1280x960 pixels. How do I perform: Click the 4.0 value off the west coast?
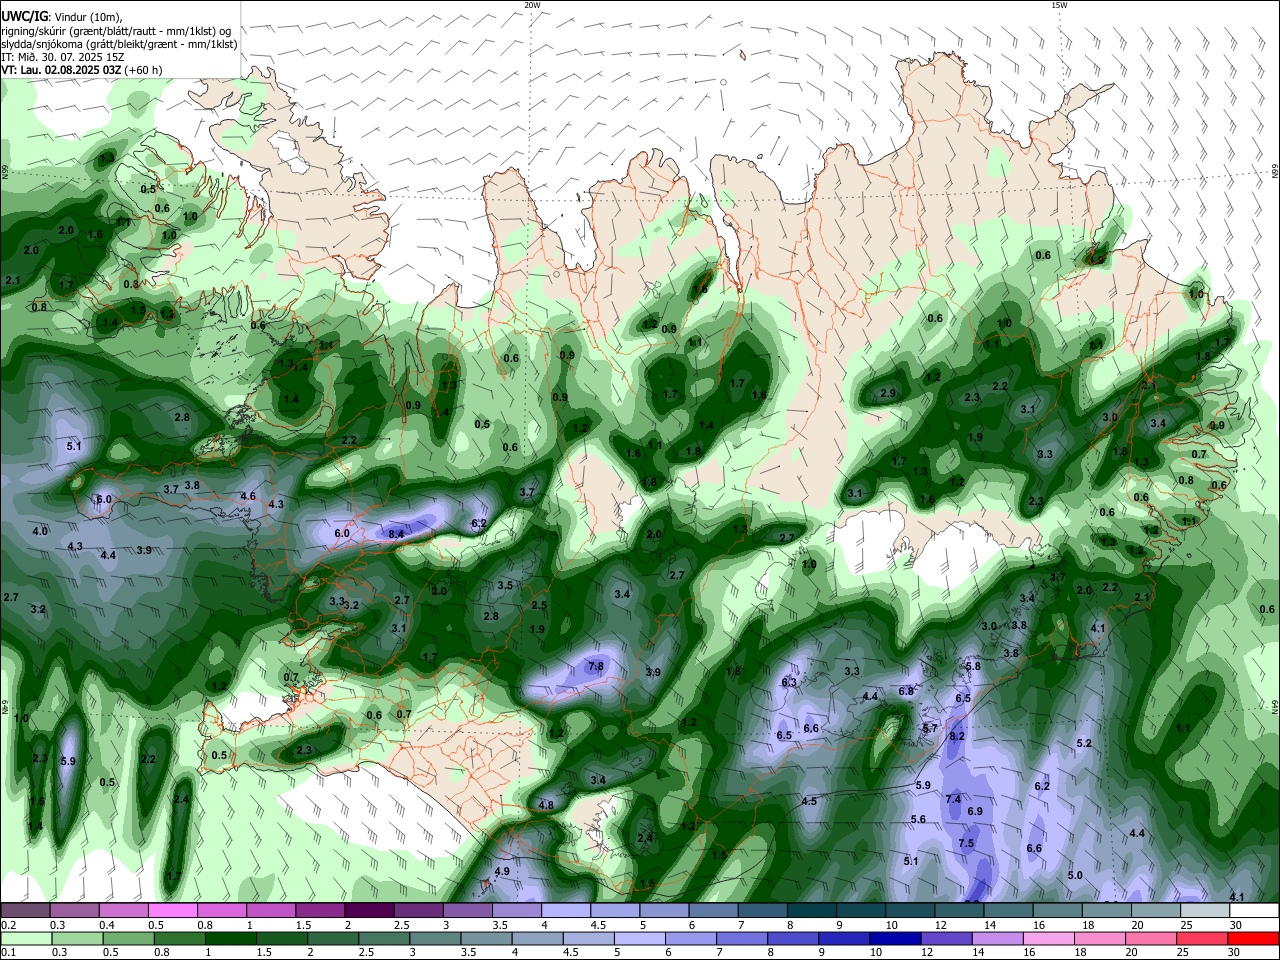click(40, 531)
